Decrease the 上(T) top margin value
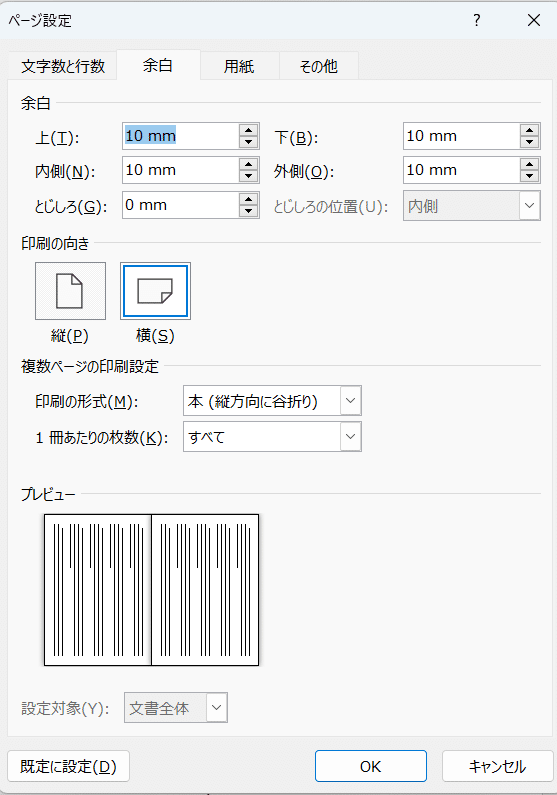This screenshot has width=557, height=795. [x=248, y=142]
